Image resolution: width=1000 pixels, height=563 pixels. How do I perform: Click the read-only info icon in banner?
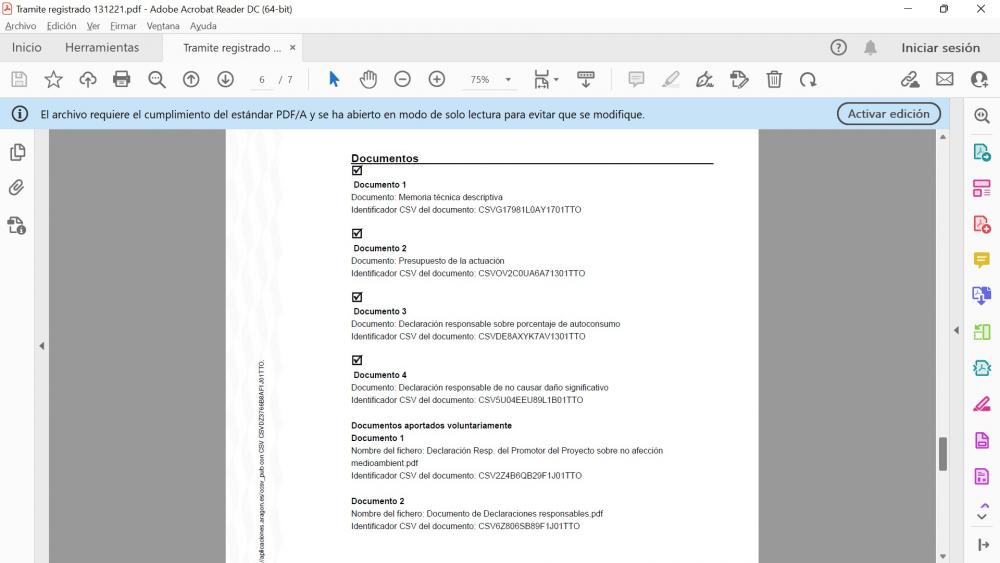20,114
